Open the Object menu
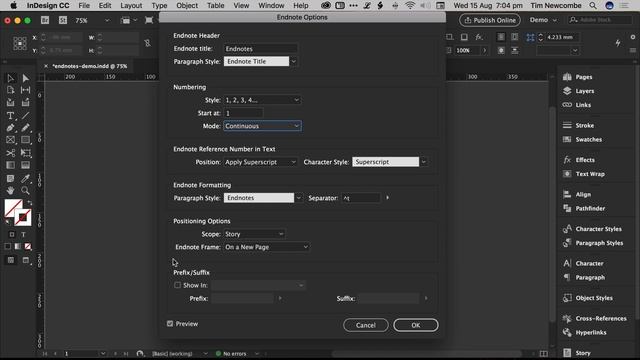The image size is (640, 360). tap(187, 5)
